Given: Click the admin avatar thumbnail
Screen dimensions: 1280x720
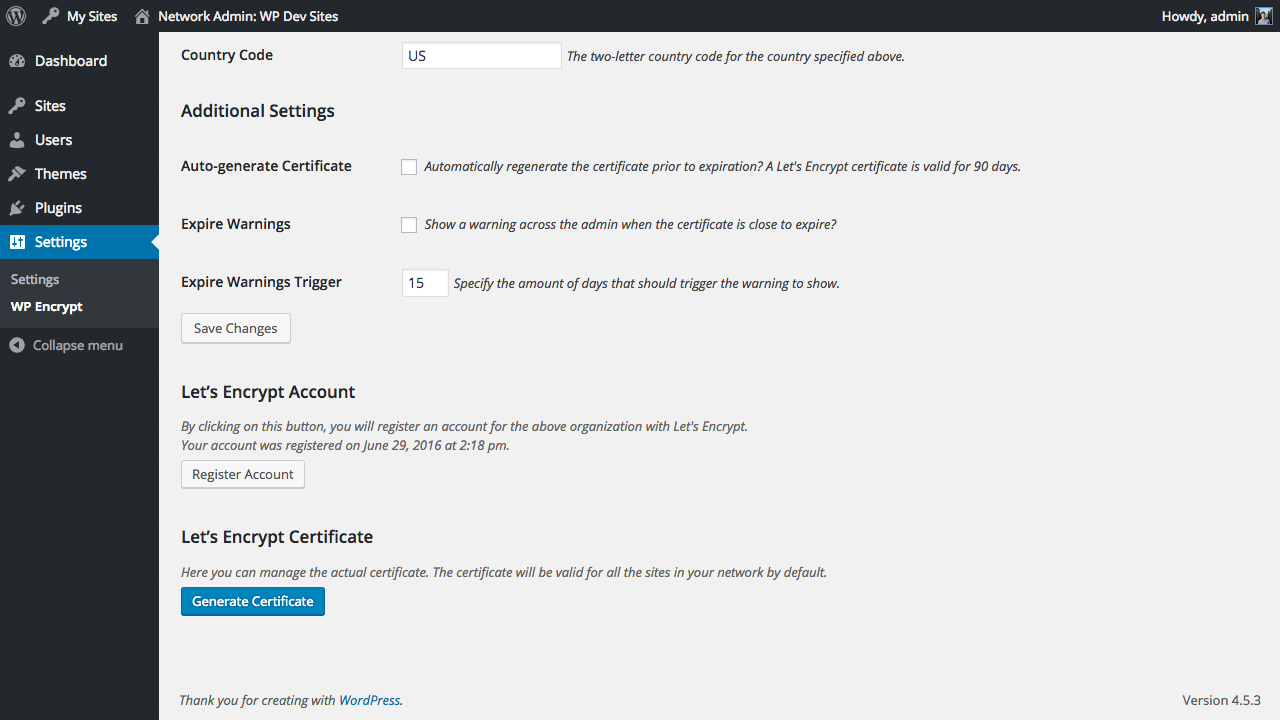Looking at the screenshot, I should click(x=1264, y=16).
